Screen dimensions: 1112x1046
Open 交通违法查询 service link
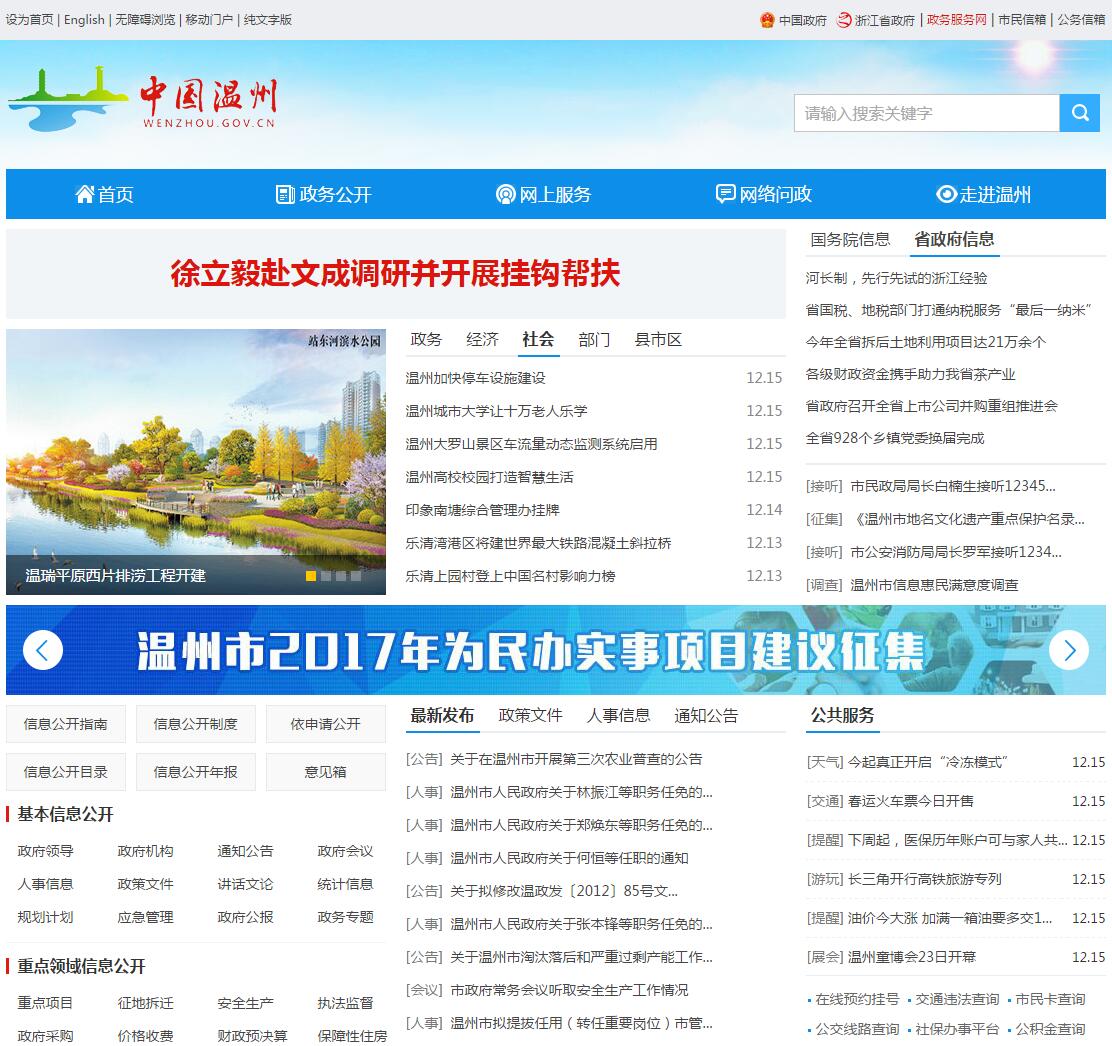(x=957, y=999)
